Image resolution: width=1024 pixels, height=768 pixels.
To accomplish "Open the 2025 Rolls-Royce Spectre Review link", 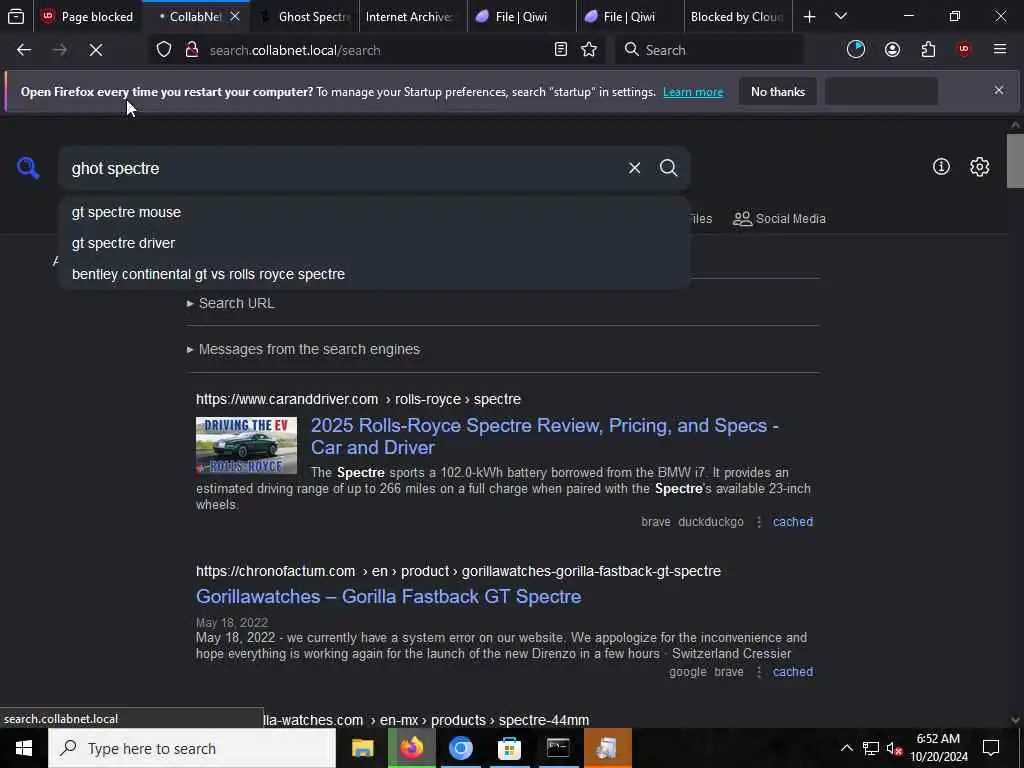I will point(545,436).
